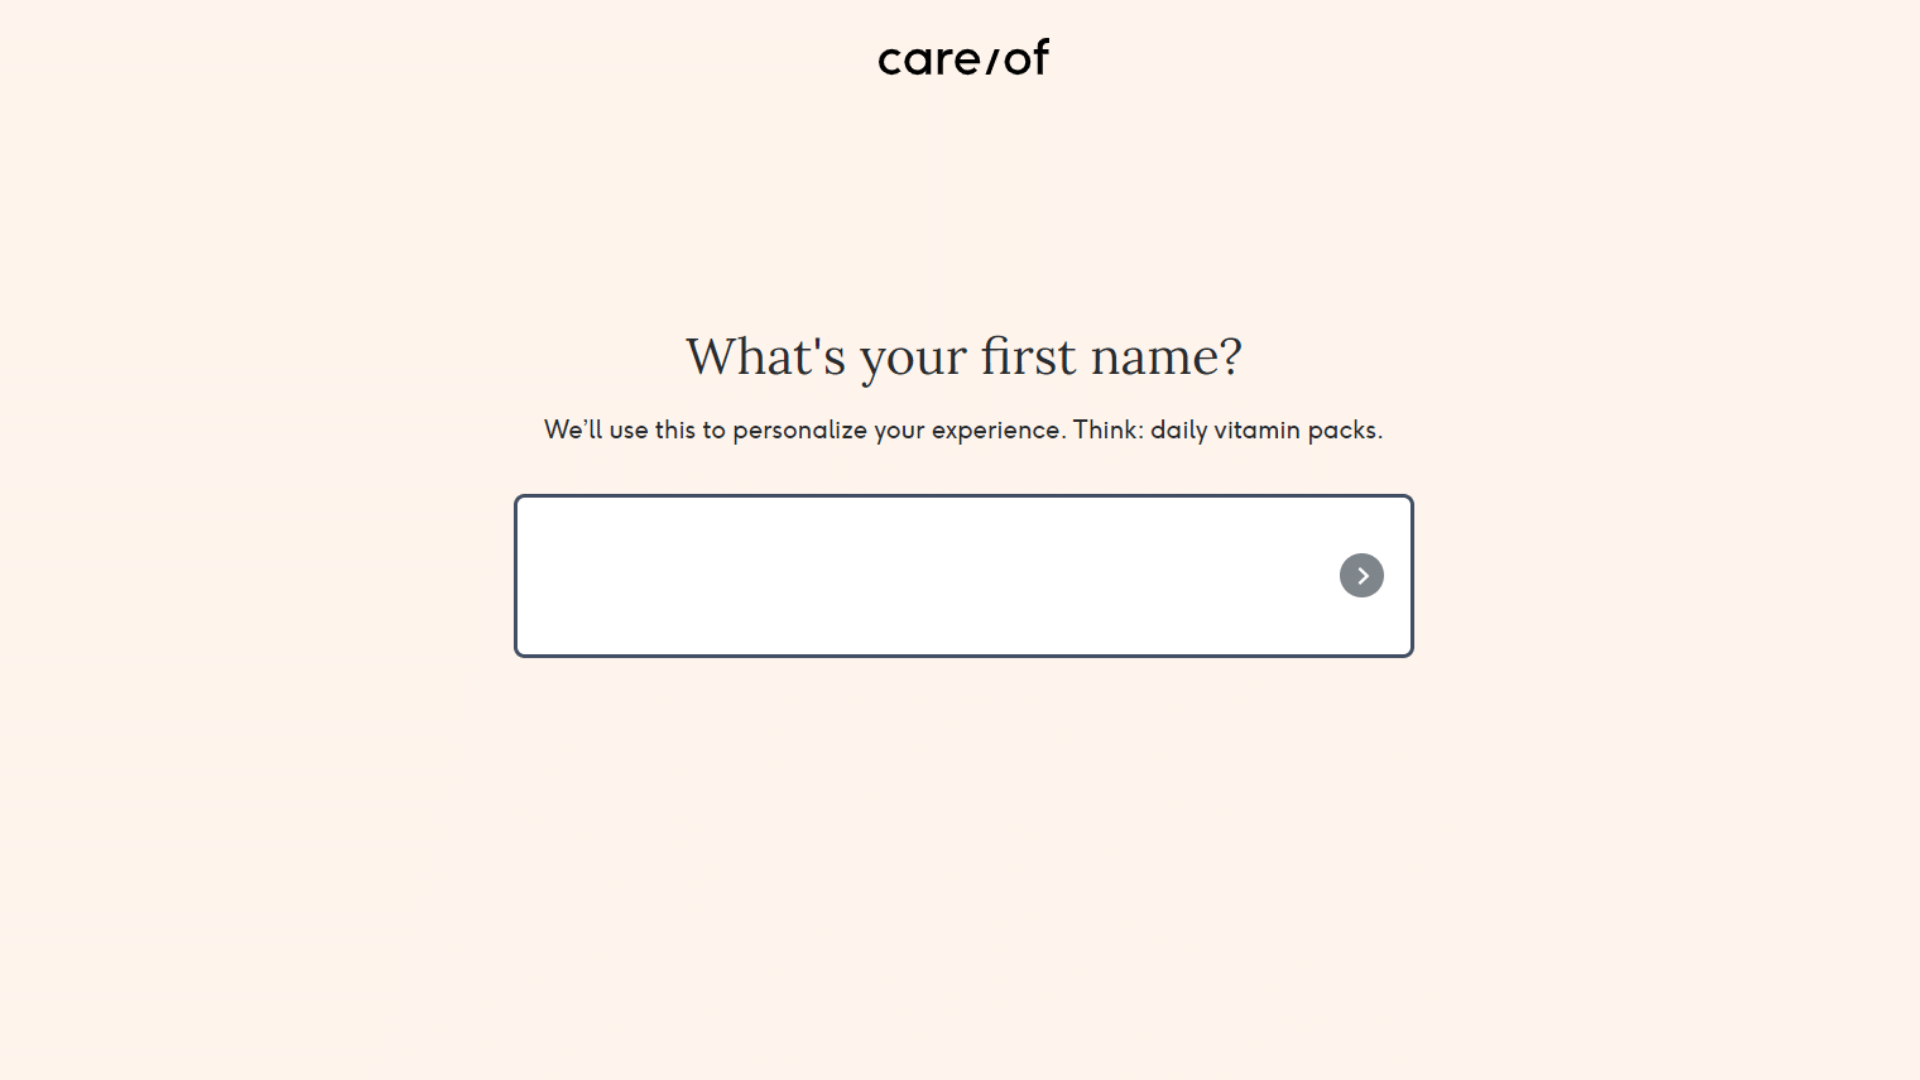Submit name using the right arrow button

(x=1361, y=575)
